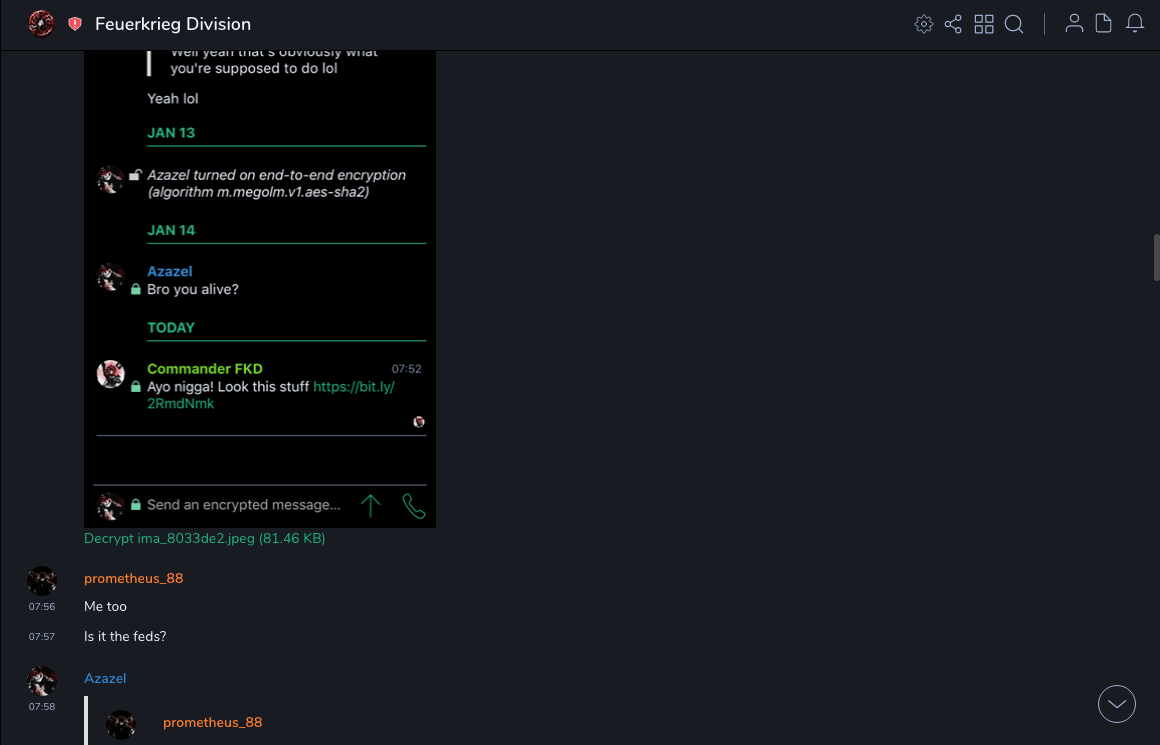Click the small avatar inside the quoted reply
The width and height of the screenshot is (1160, 745).
click(121, 724)
